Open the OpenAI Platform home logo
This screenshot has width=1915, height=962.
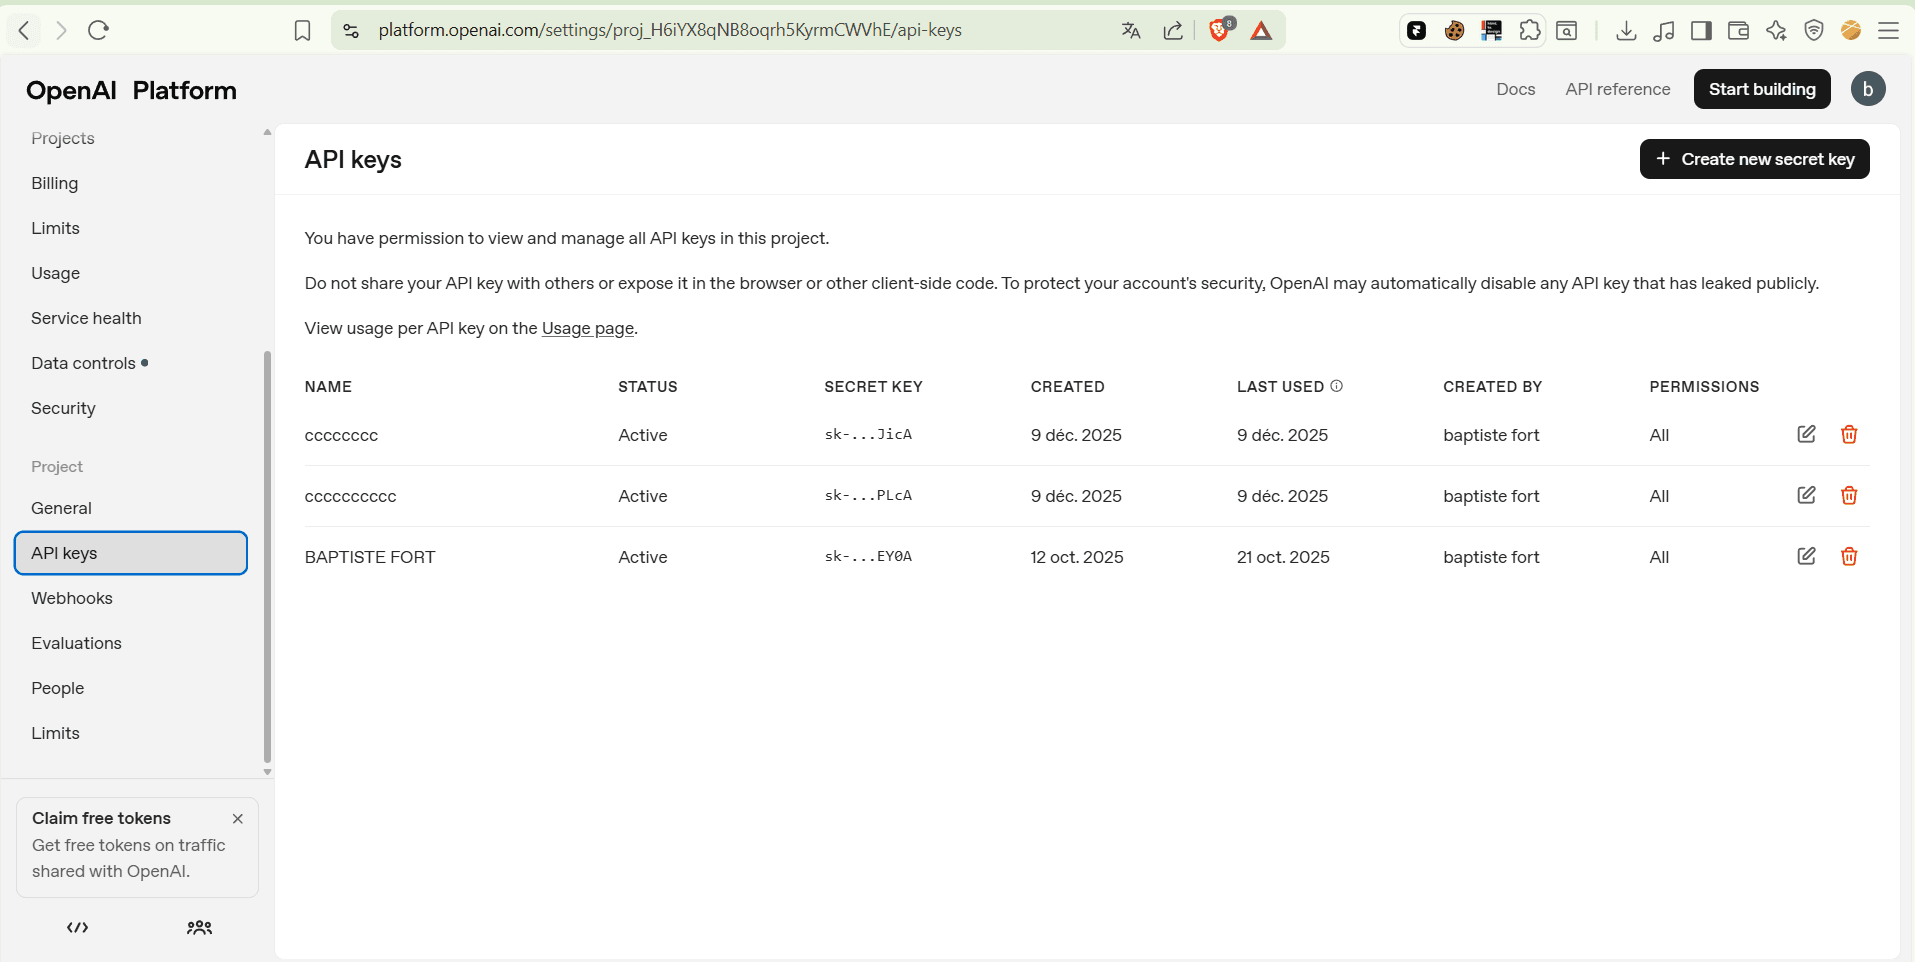[x=131, y=90]
